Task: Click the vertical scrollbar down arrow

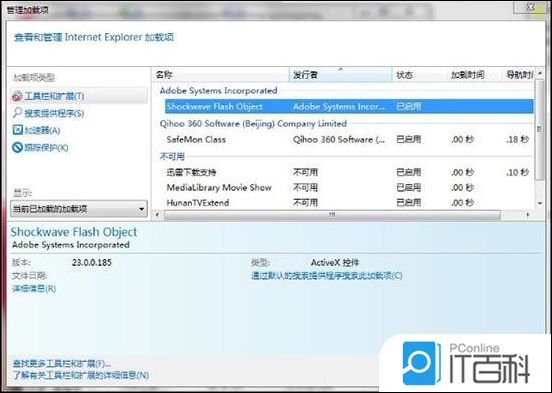Action: [x=540, y=203]
